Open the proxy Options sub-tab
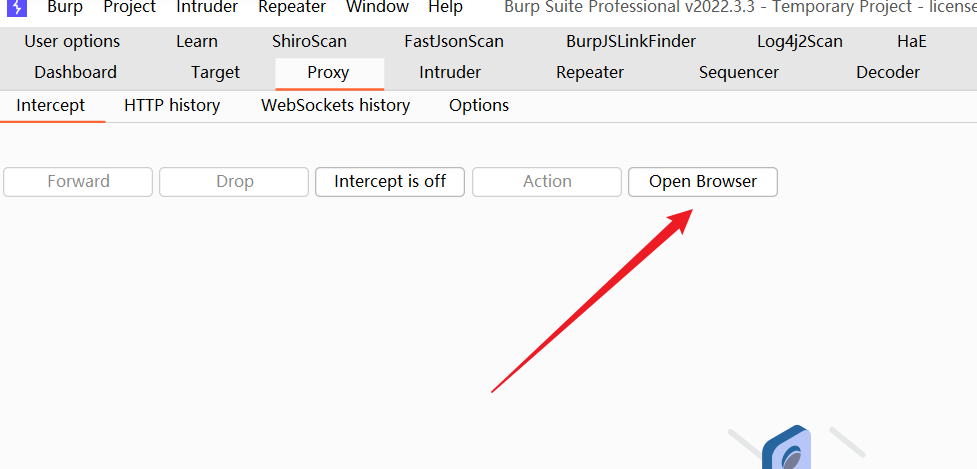The image size is (977, 469). pyautogui.click(x=479, y=105)
